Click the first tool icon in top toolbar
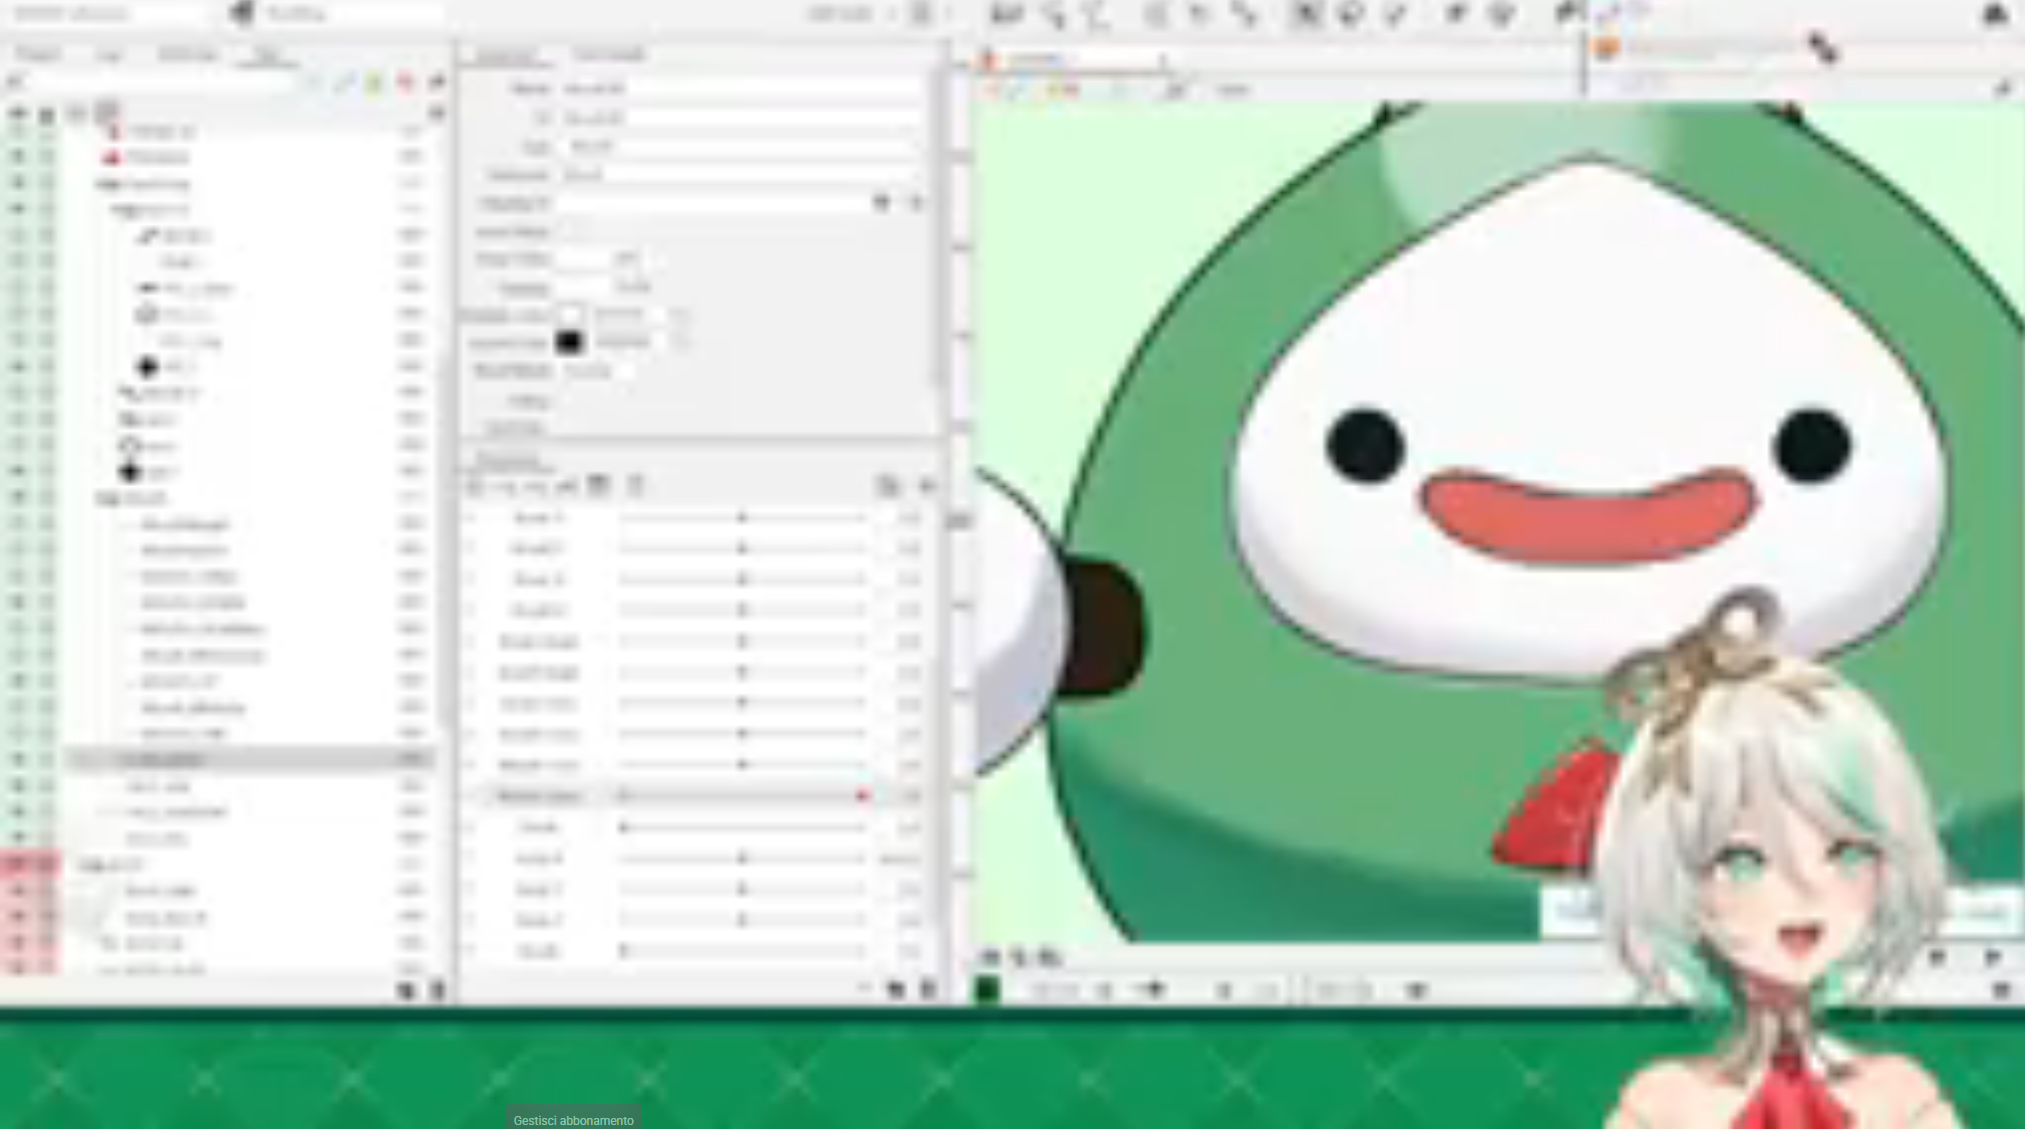This screenshot has height=1129, width=2025. pyautogui.click(x=1004, y=14)
